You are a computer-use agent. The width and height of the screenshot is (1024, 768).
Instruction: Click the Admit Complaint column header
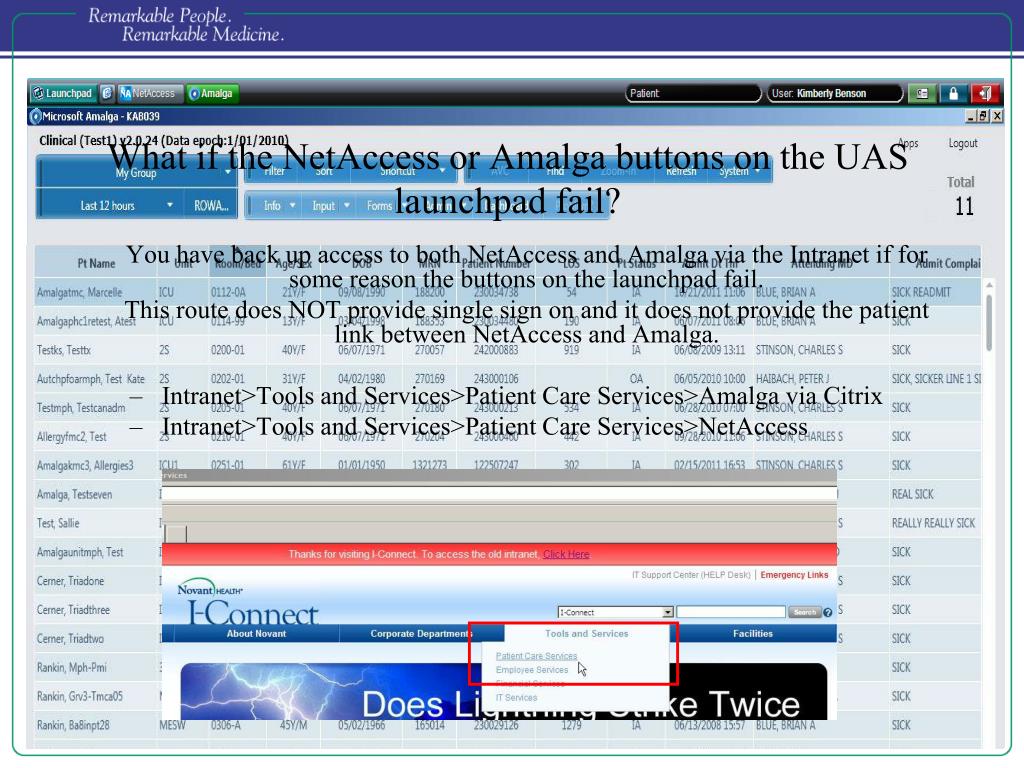(935, 263)
